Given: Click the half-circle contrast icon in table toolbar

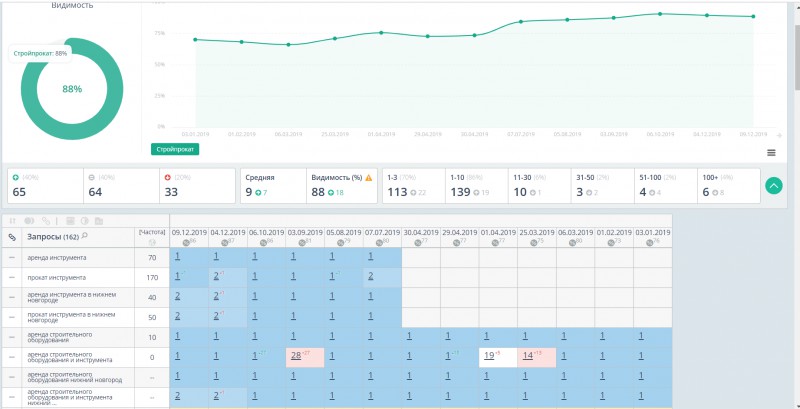Looking at the screenshot, I should point(85,221).
